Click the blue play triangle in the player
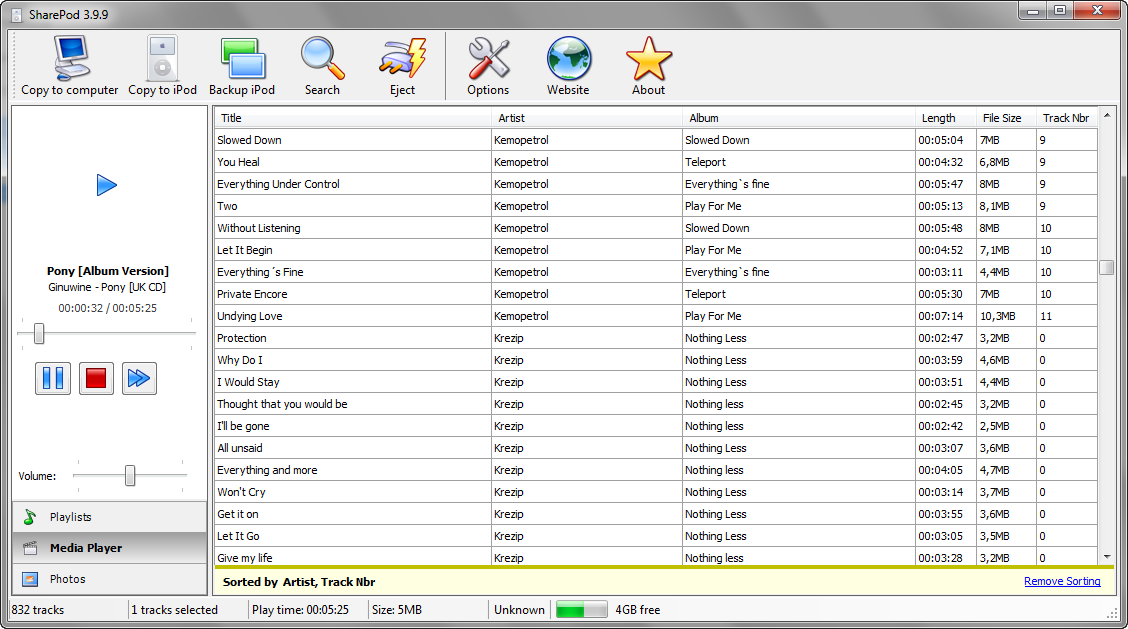This screenshot has width=1128, height=629. pyautogui.click(x=106, y=185)
